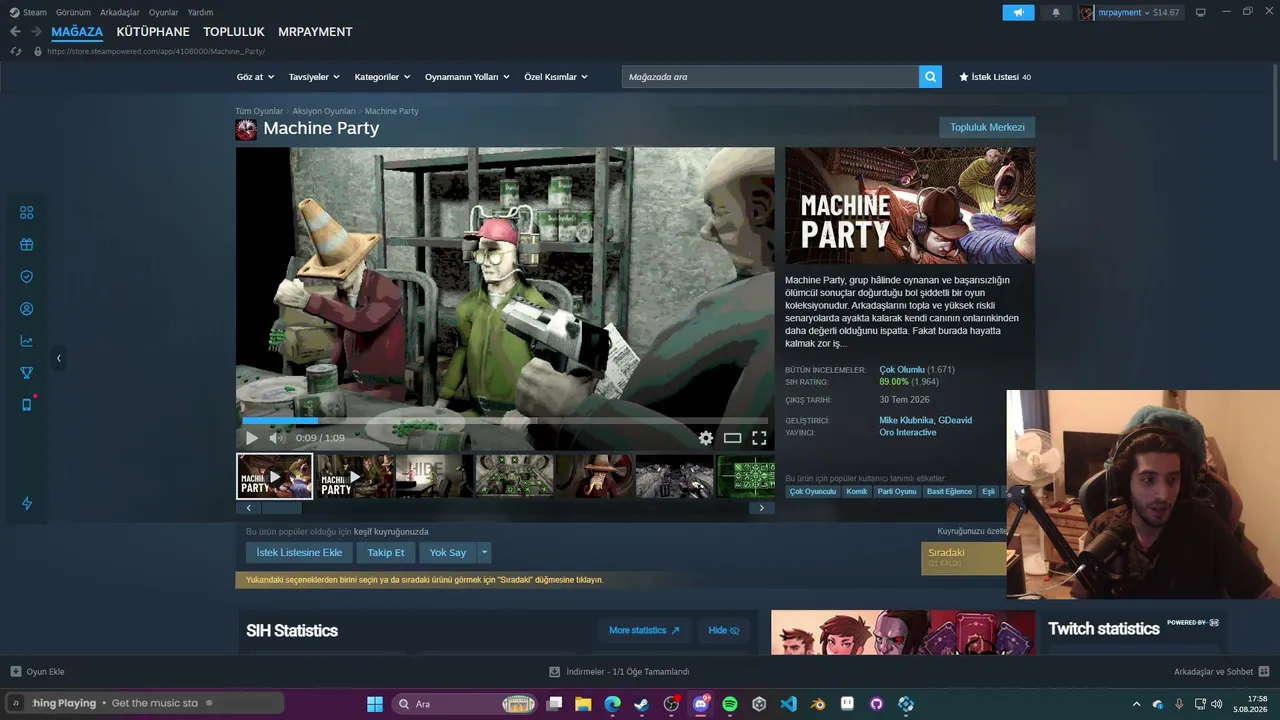Open the first left sidebar grid icon
The width and height of the screenshot is (1280, 720).
point(27,212)
